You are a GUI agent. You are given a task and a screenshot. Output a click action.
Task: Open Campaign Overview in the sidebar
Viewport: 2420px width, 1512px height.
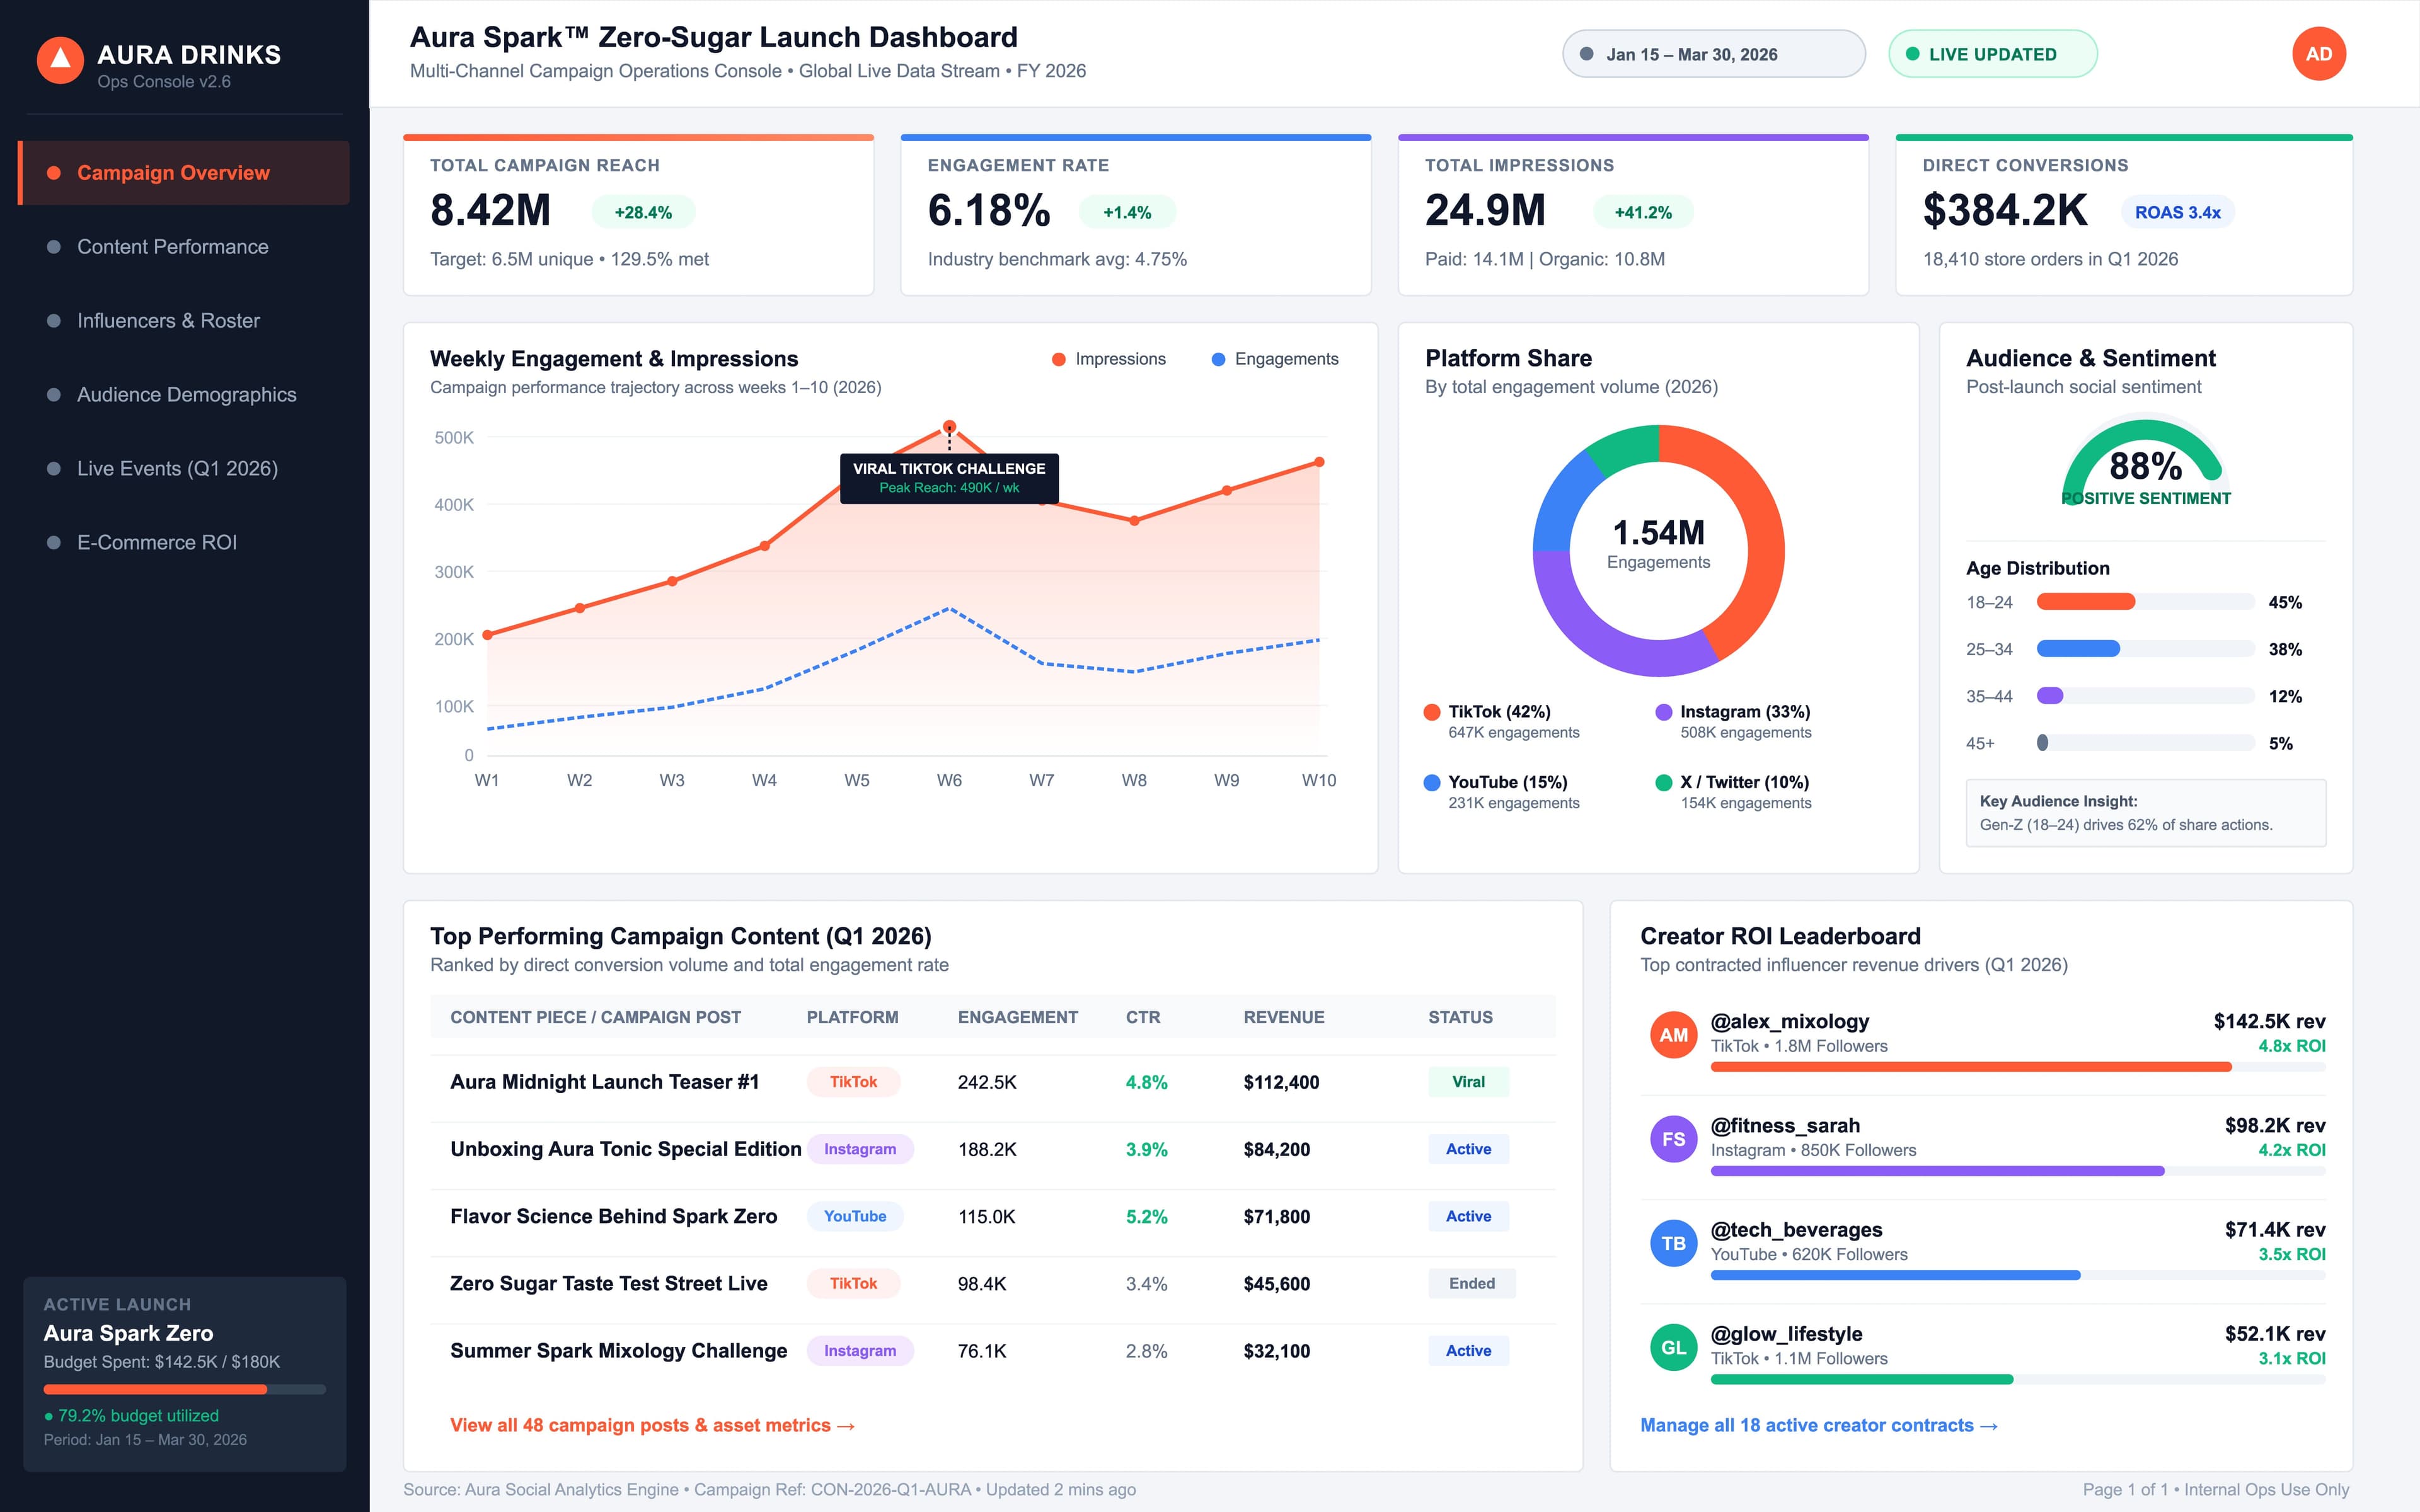[184, 173]
